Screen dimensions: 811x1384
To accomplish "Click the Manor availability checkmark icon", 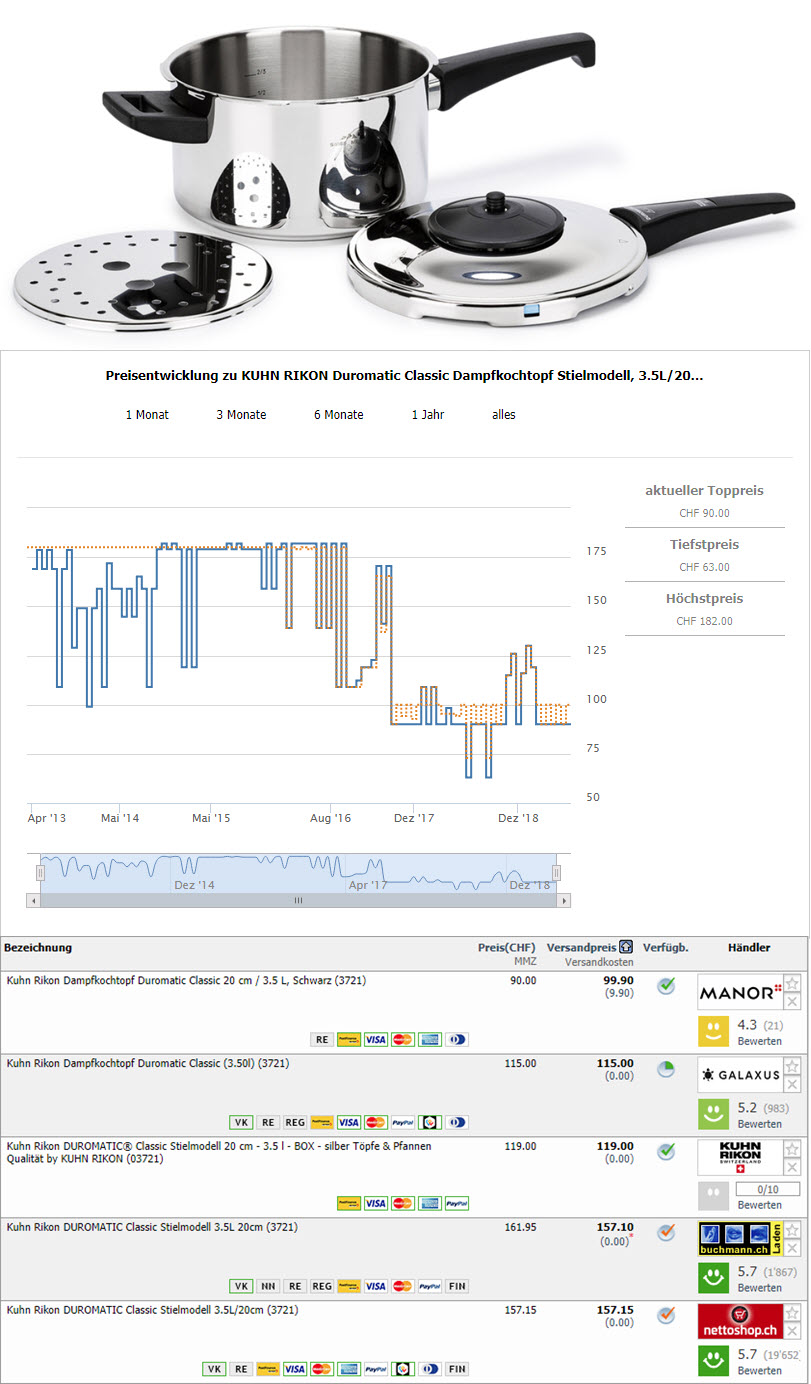I will pyautogui.click(x=665, y=987).
